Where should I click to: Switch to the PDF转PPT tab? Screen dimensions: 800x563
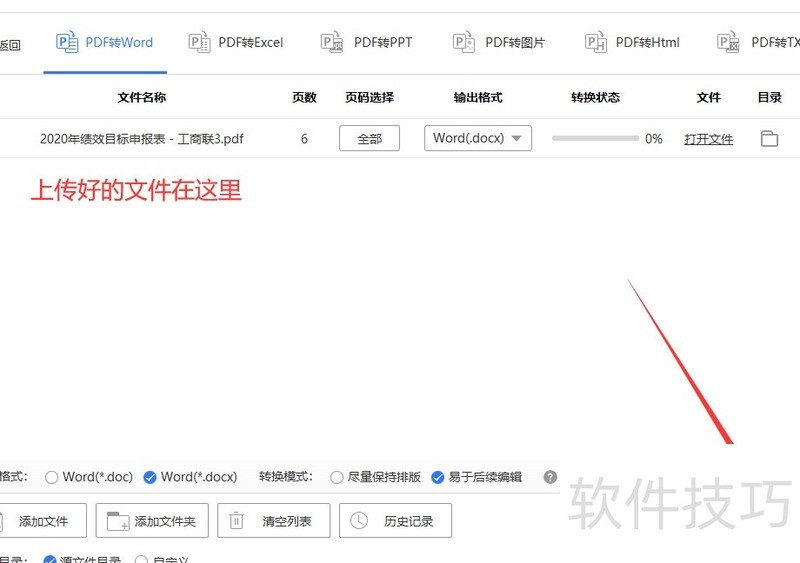point(367,42)
